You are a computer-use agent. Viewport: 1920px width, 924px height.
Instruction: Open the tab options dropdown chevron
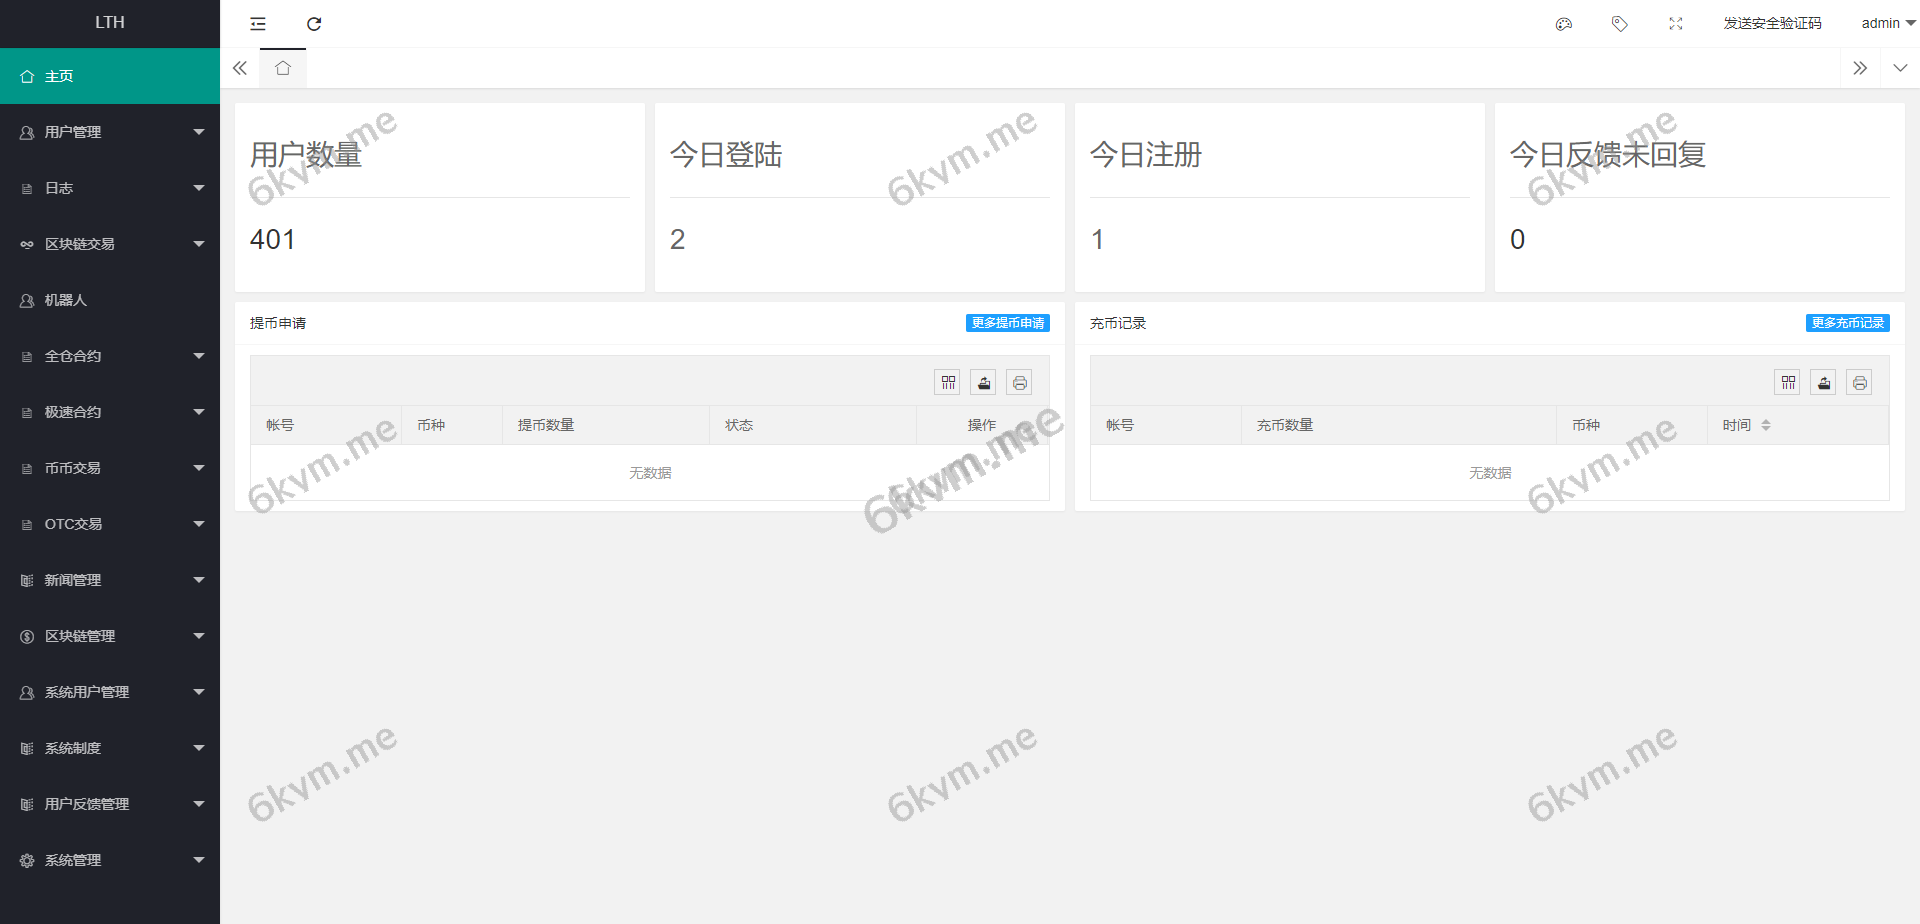(1900, 68)
